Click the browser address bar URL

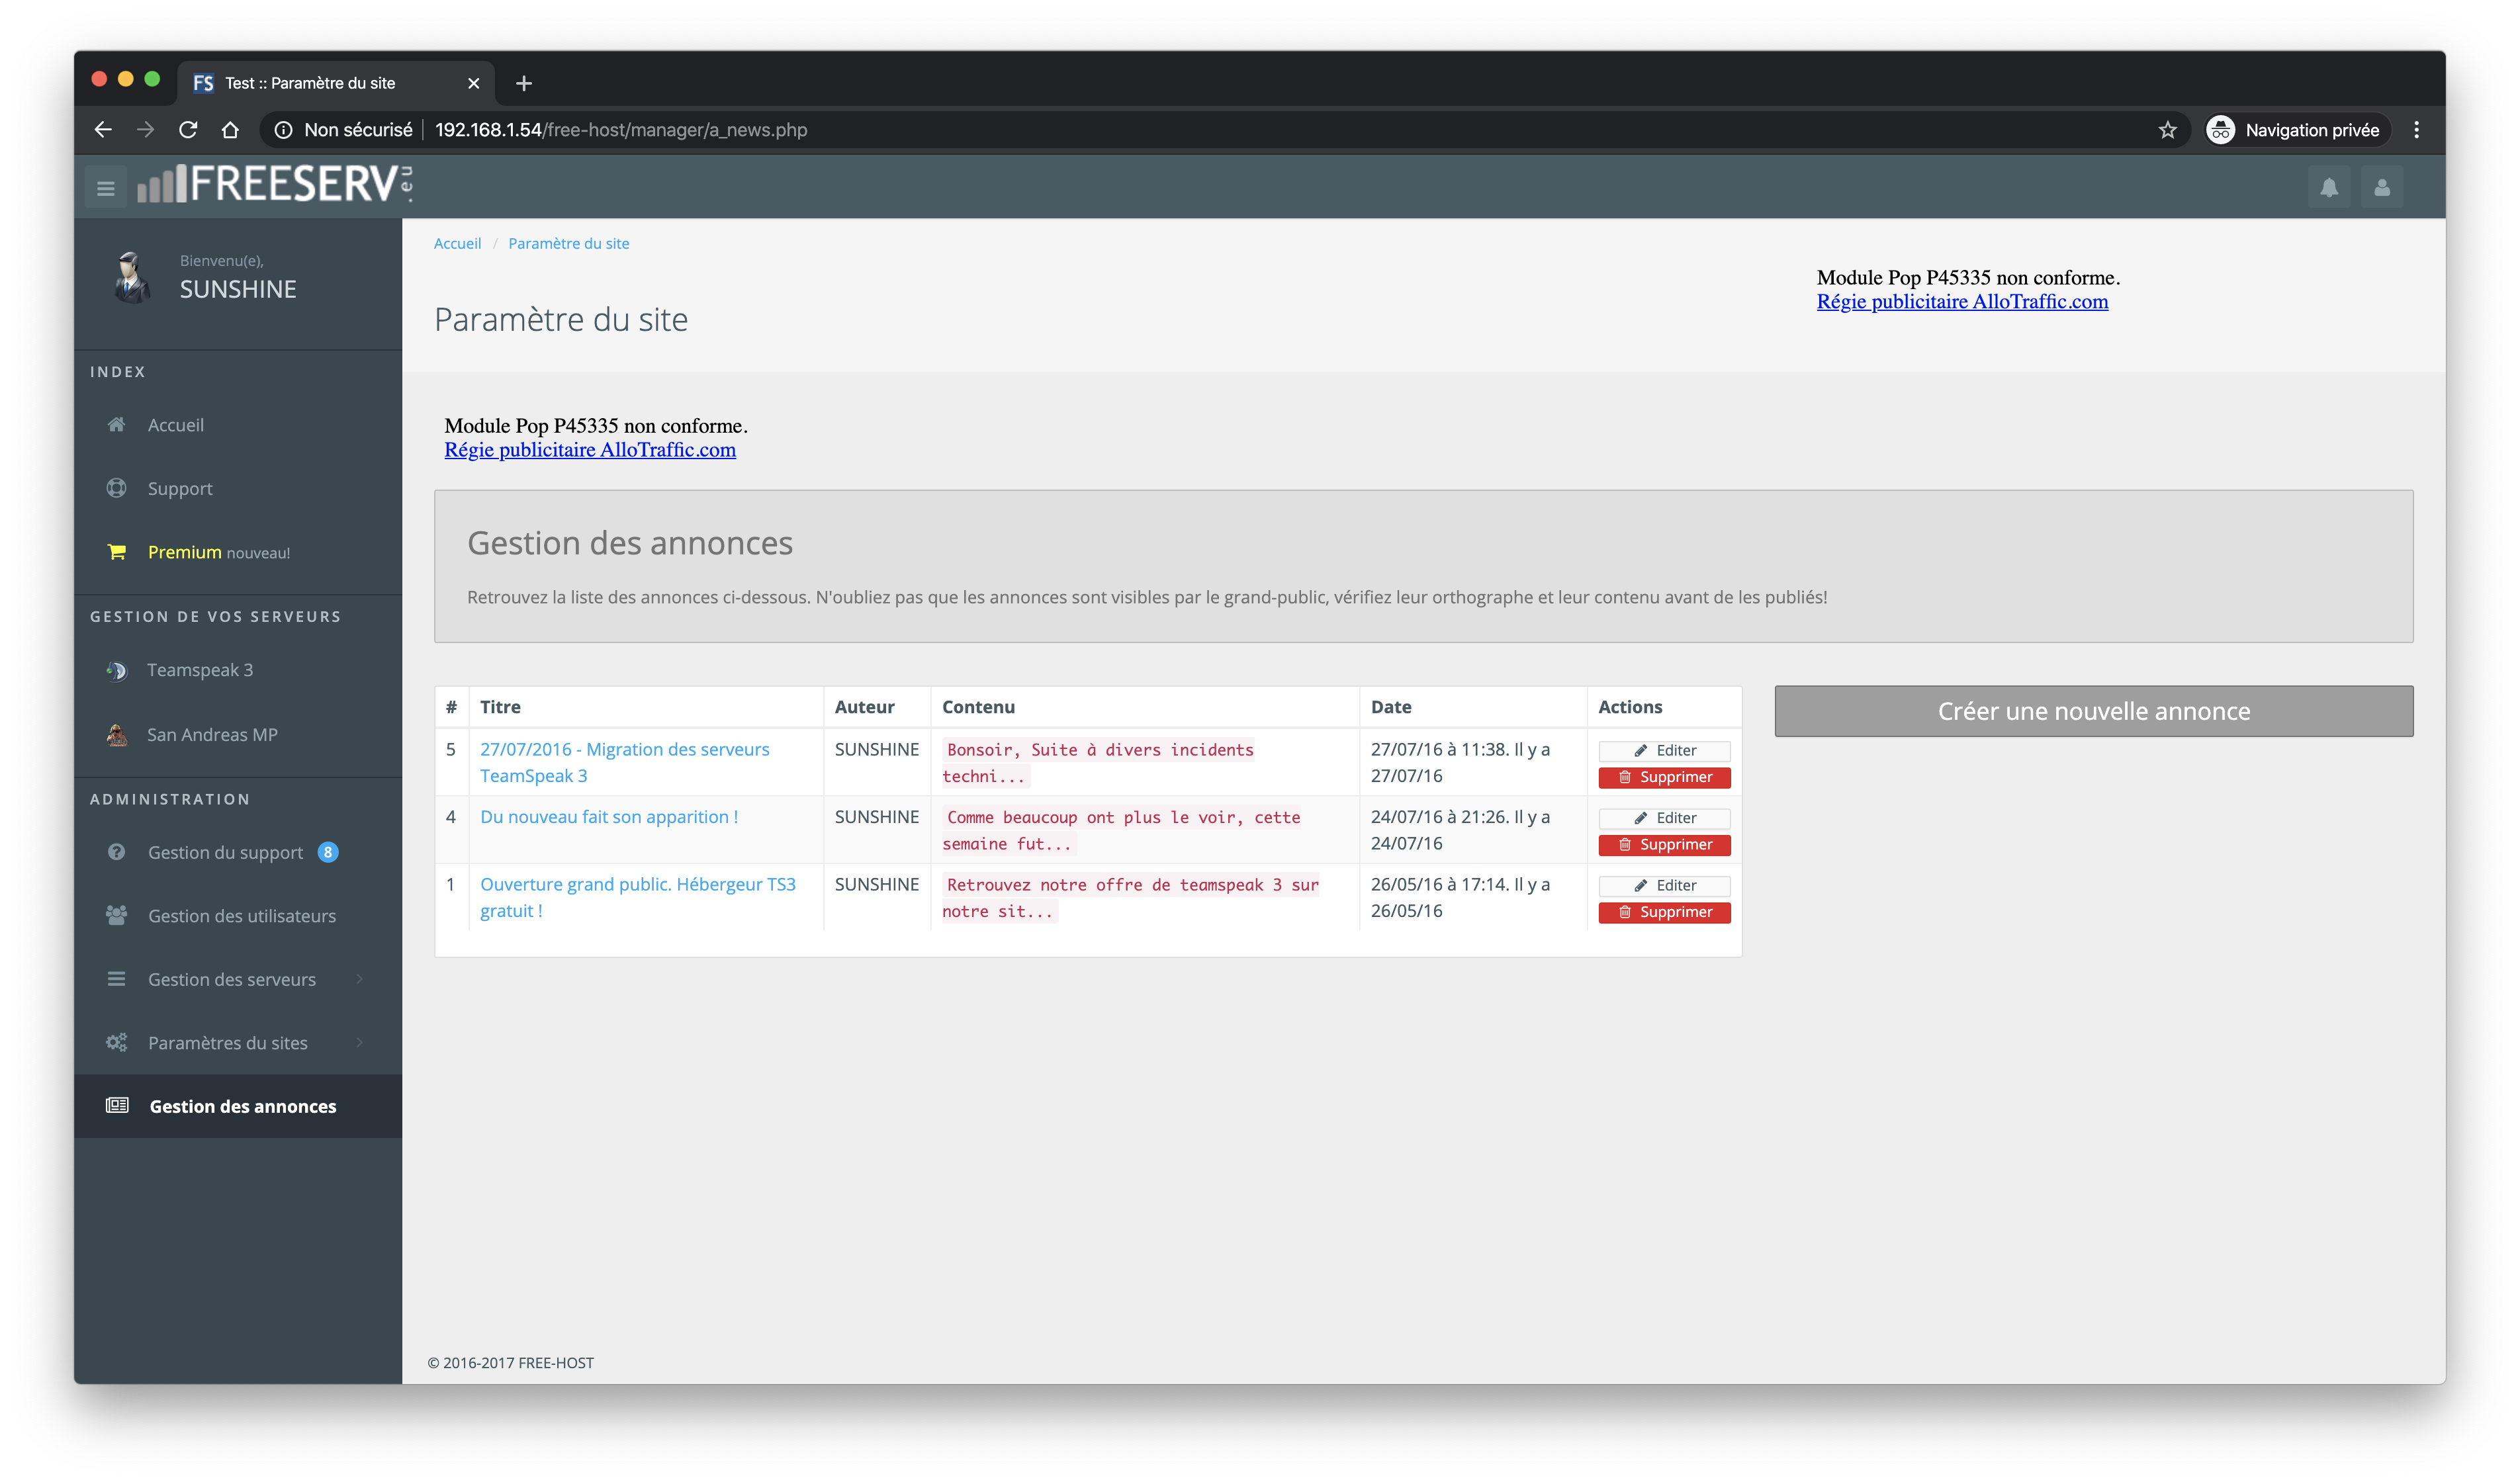(620, 130)
